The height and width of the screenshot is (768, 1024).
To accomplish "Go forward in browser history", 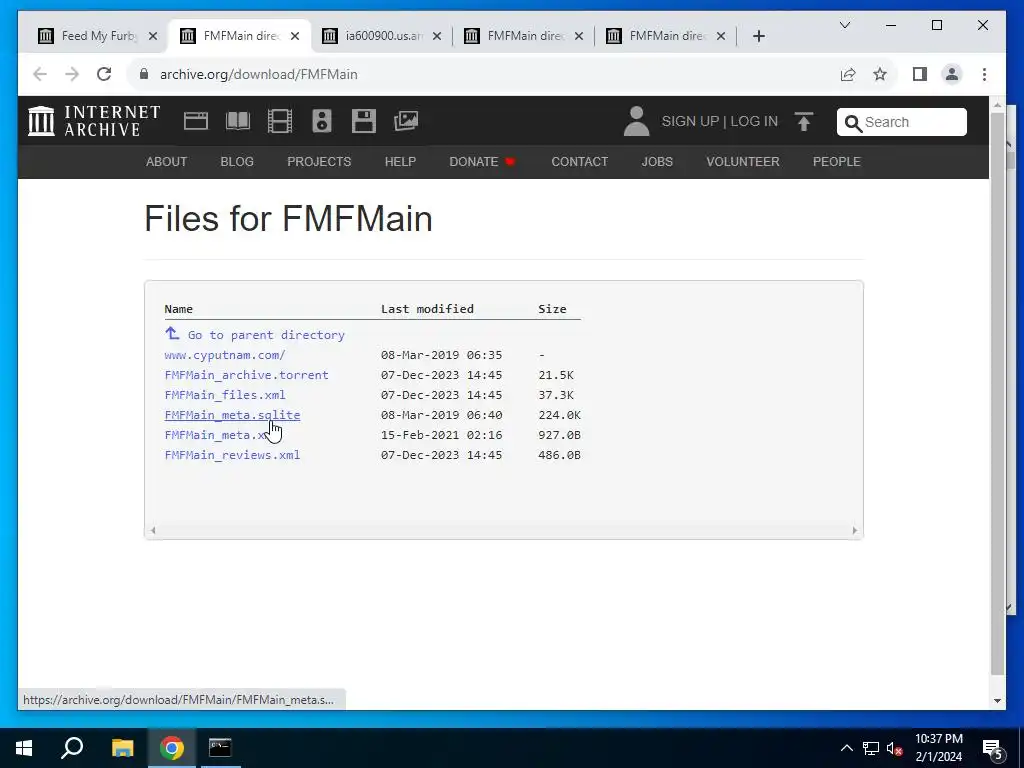I will point(72,74).
